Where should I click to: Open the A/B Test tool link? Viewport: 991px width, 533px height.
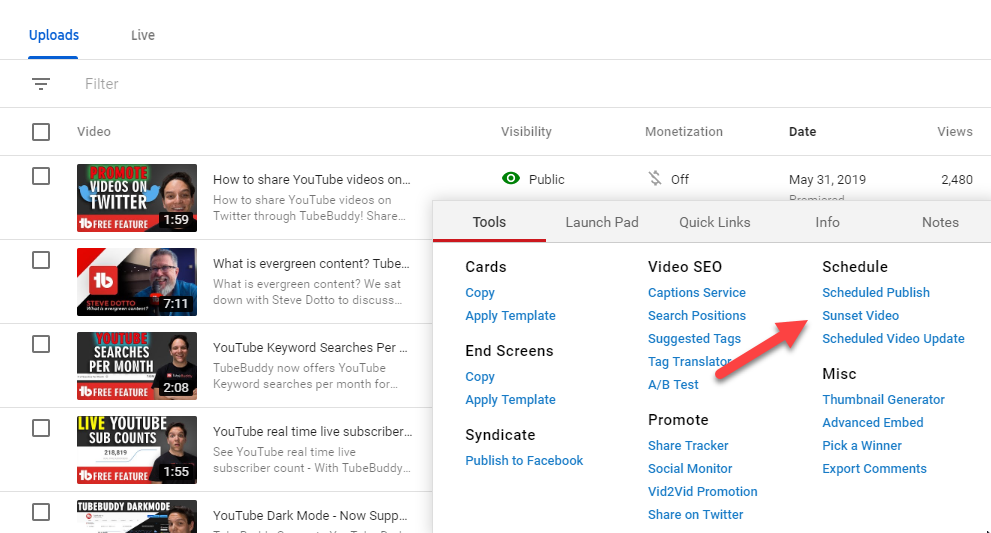[x=673, y=384]
